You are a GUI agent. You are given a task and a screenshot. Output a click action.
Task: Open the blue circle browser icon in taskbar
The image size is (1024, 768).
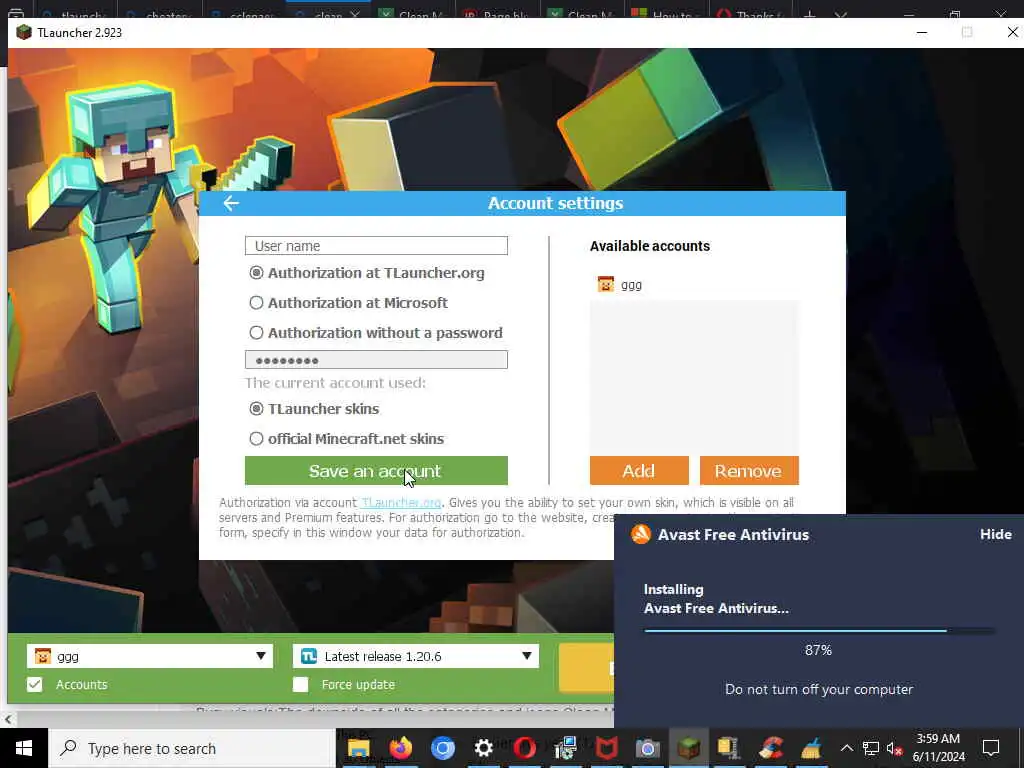pos(442,748)
